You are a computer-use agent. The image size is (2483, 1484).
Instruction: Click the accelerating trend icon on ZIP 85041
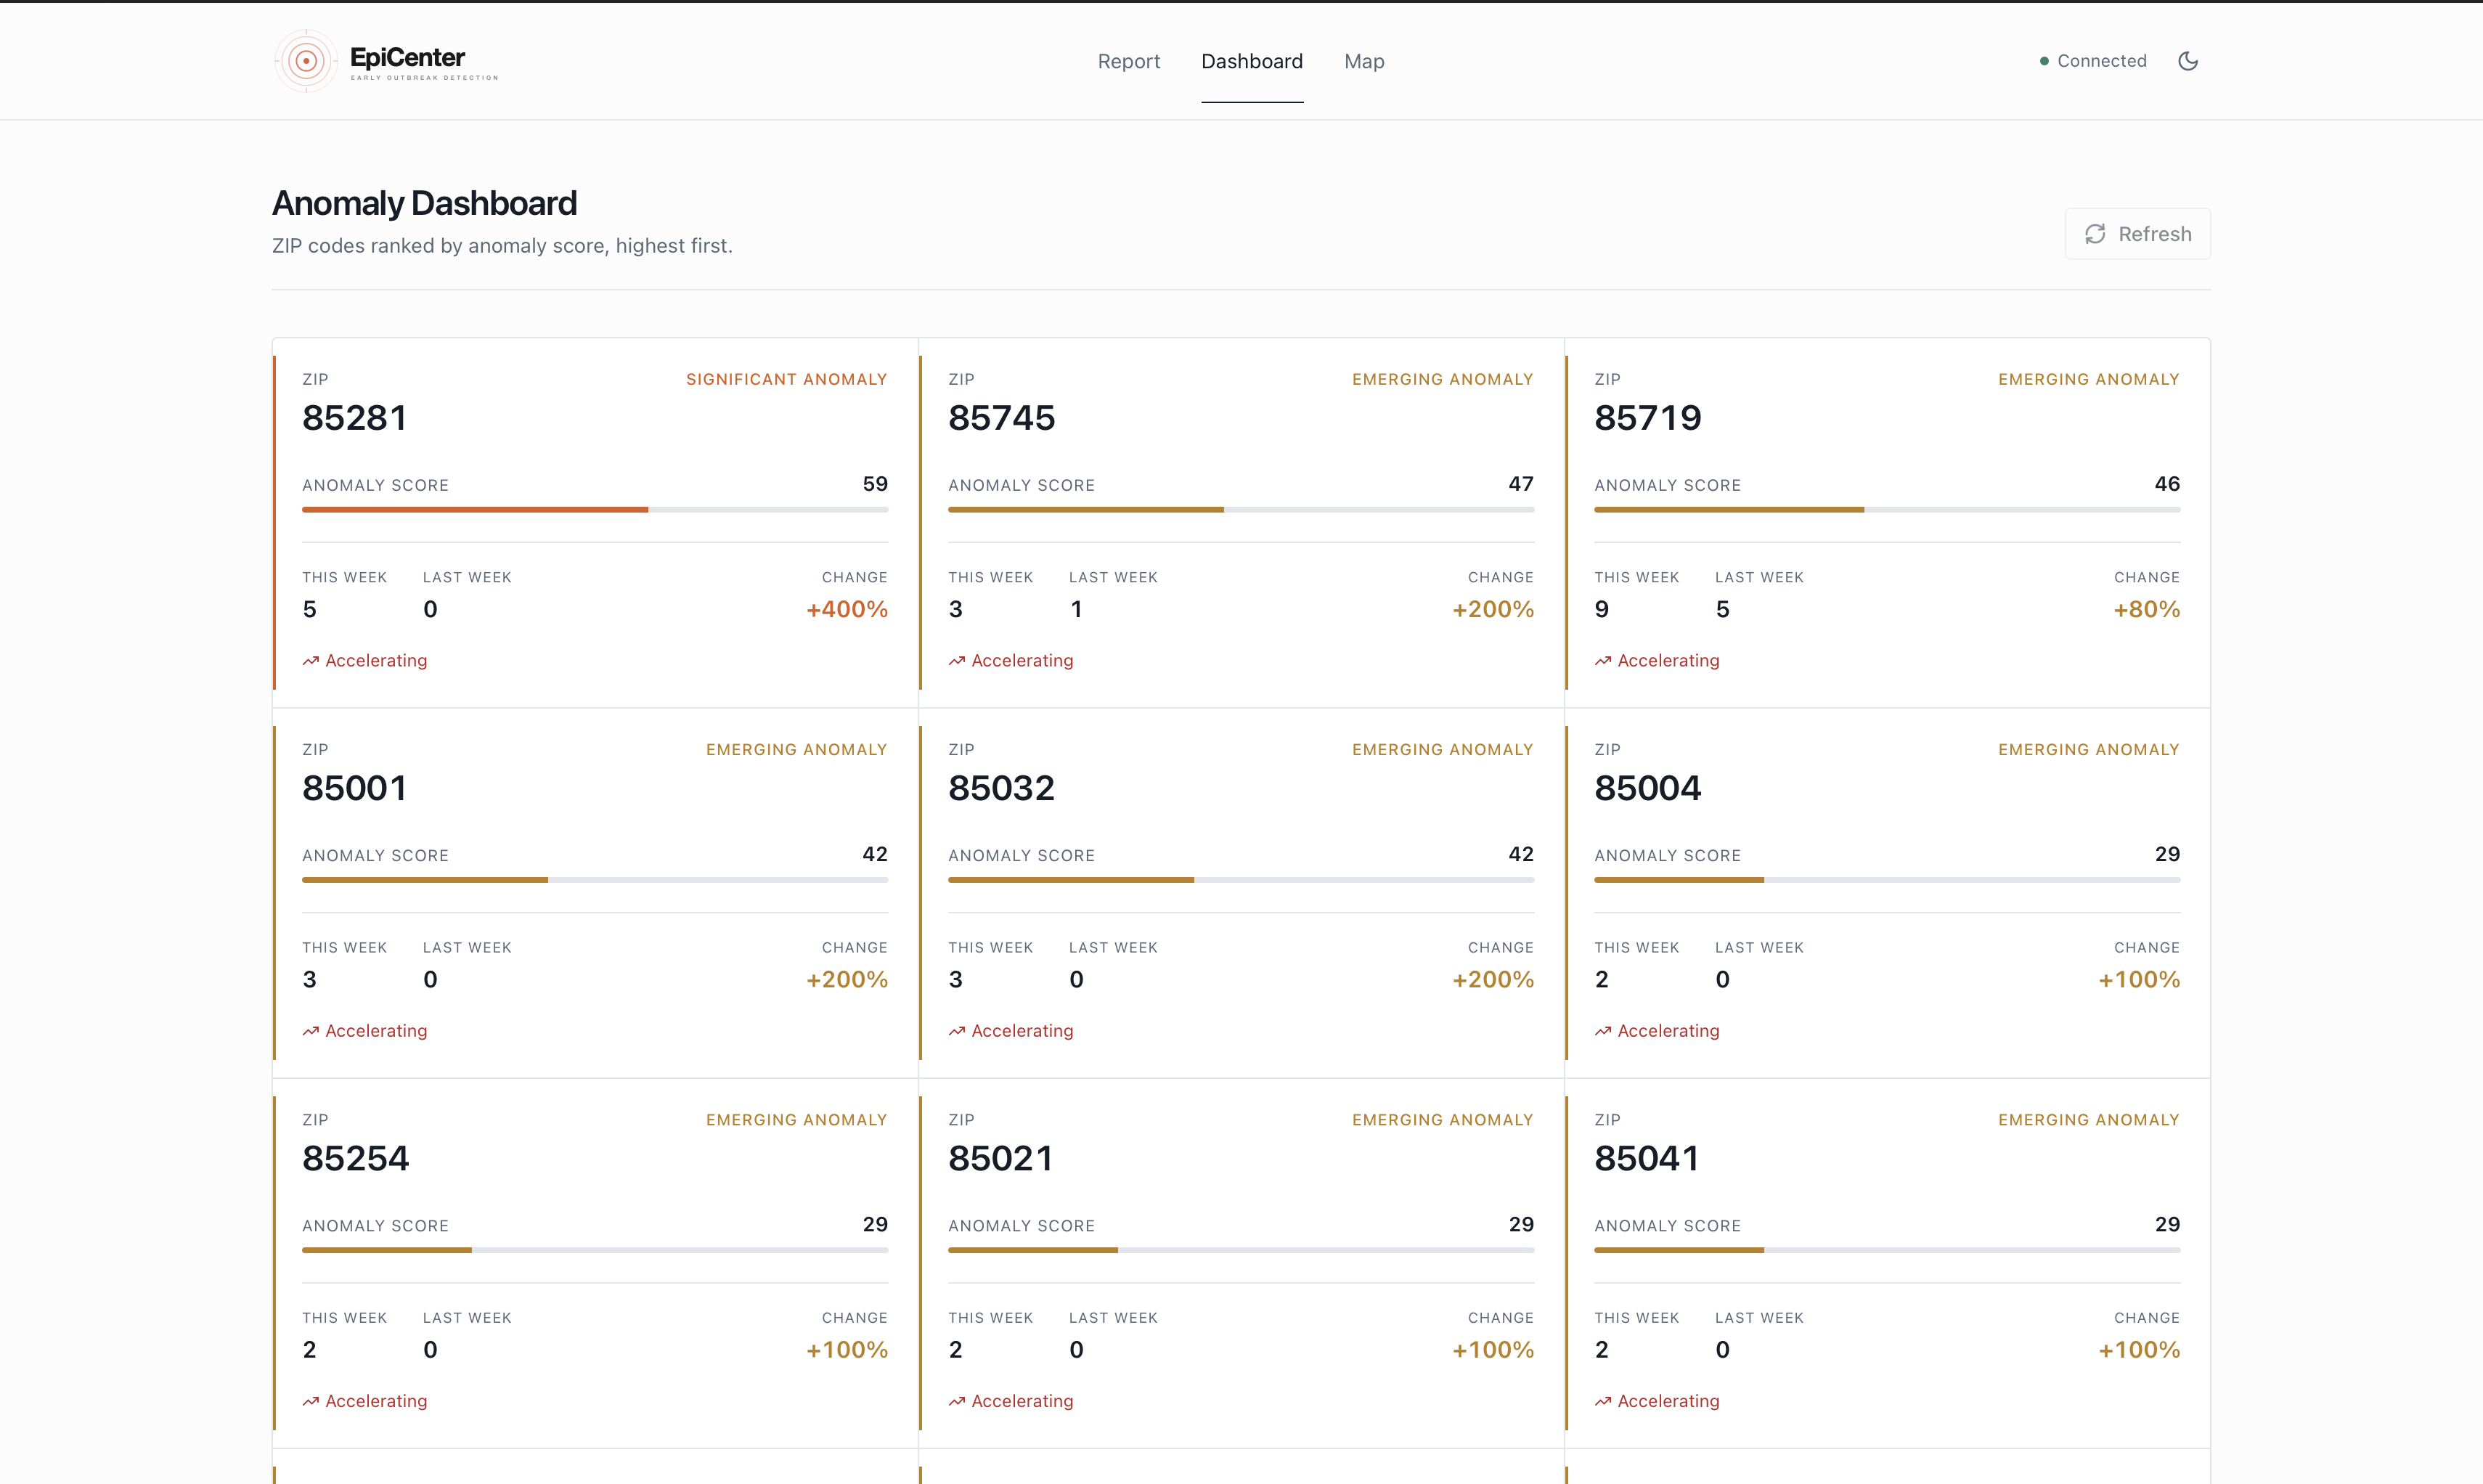coord(1603,1401)
